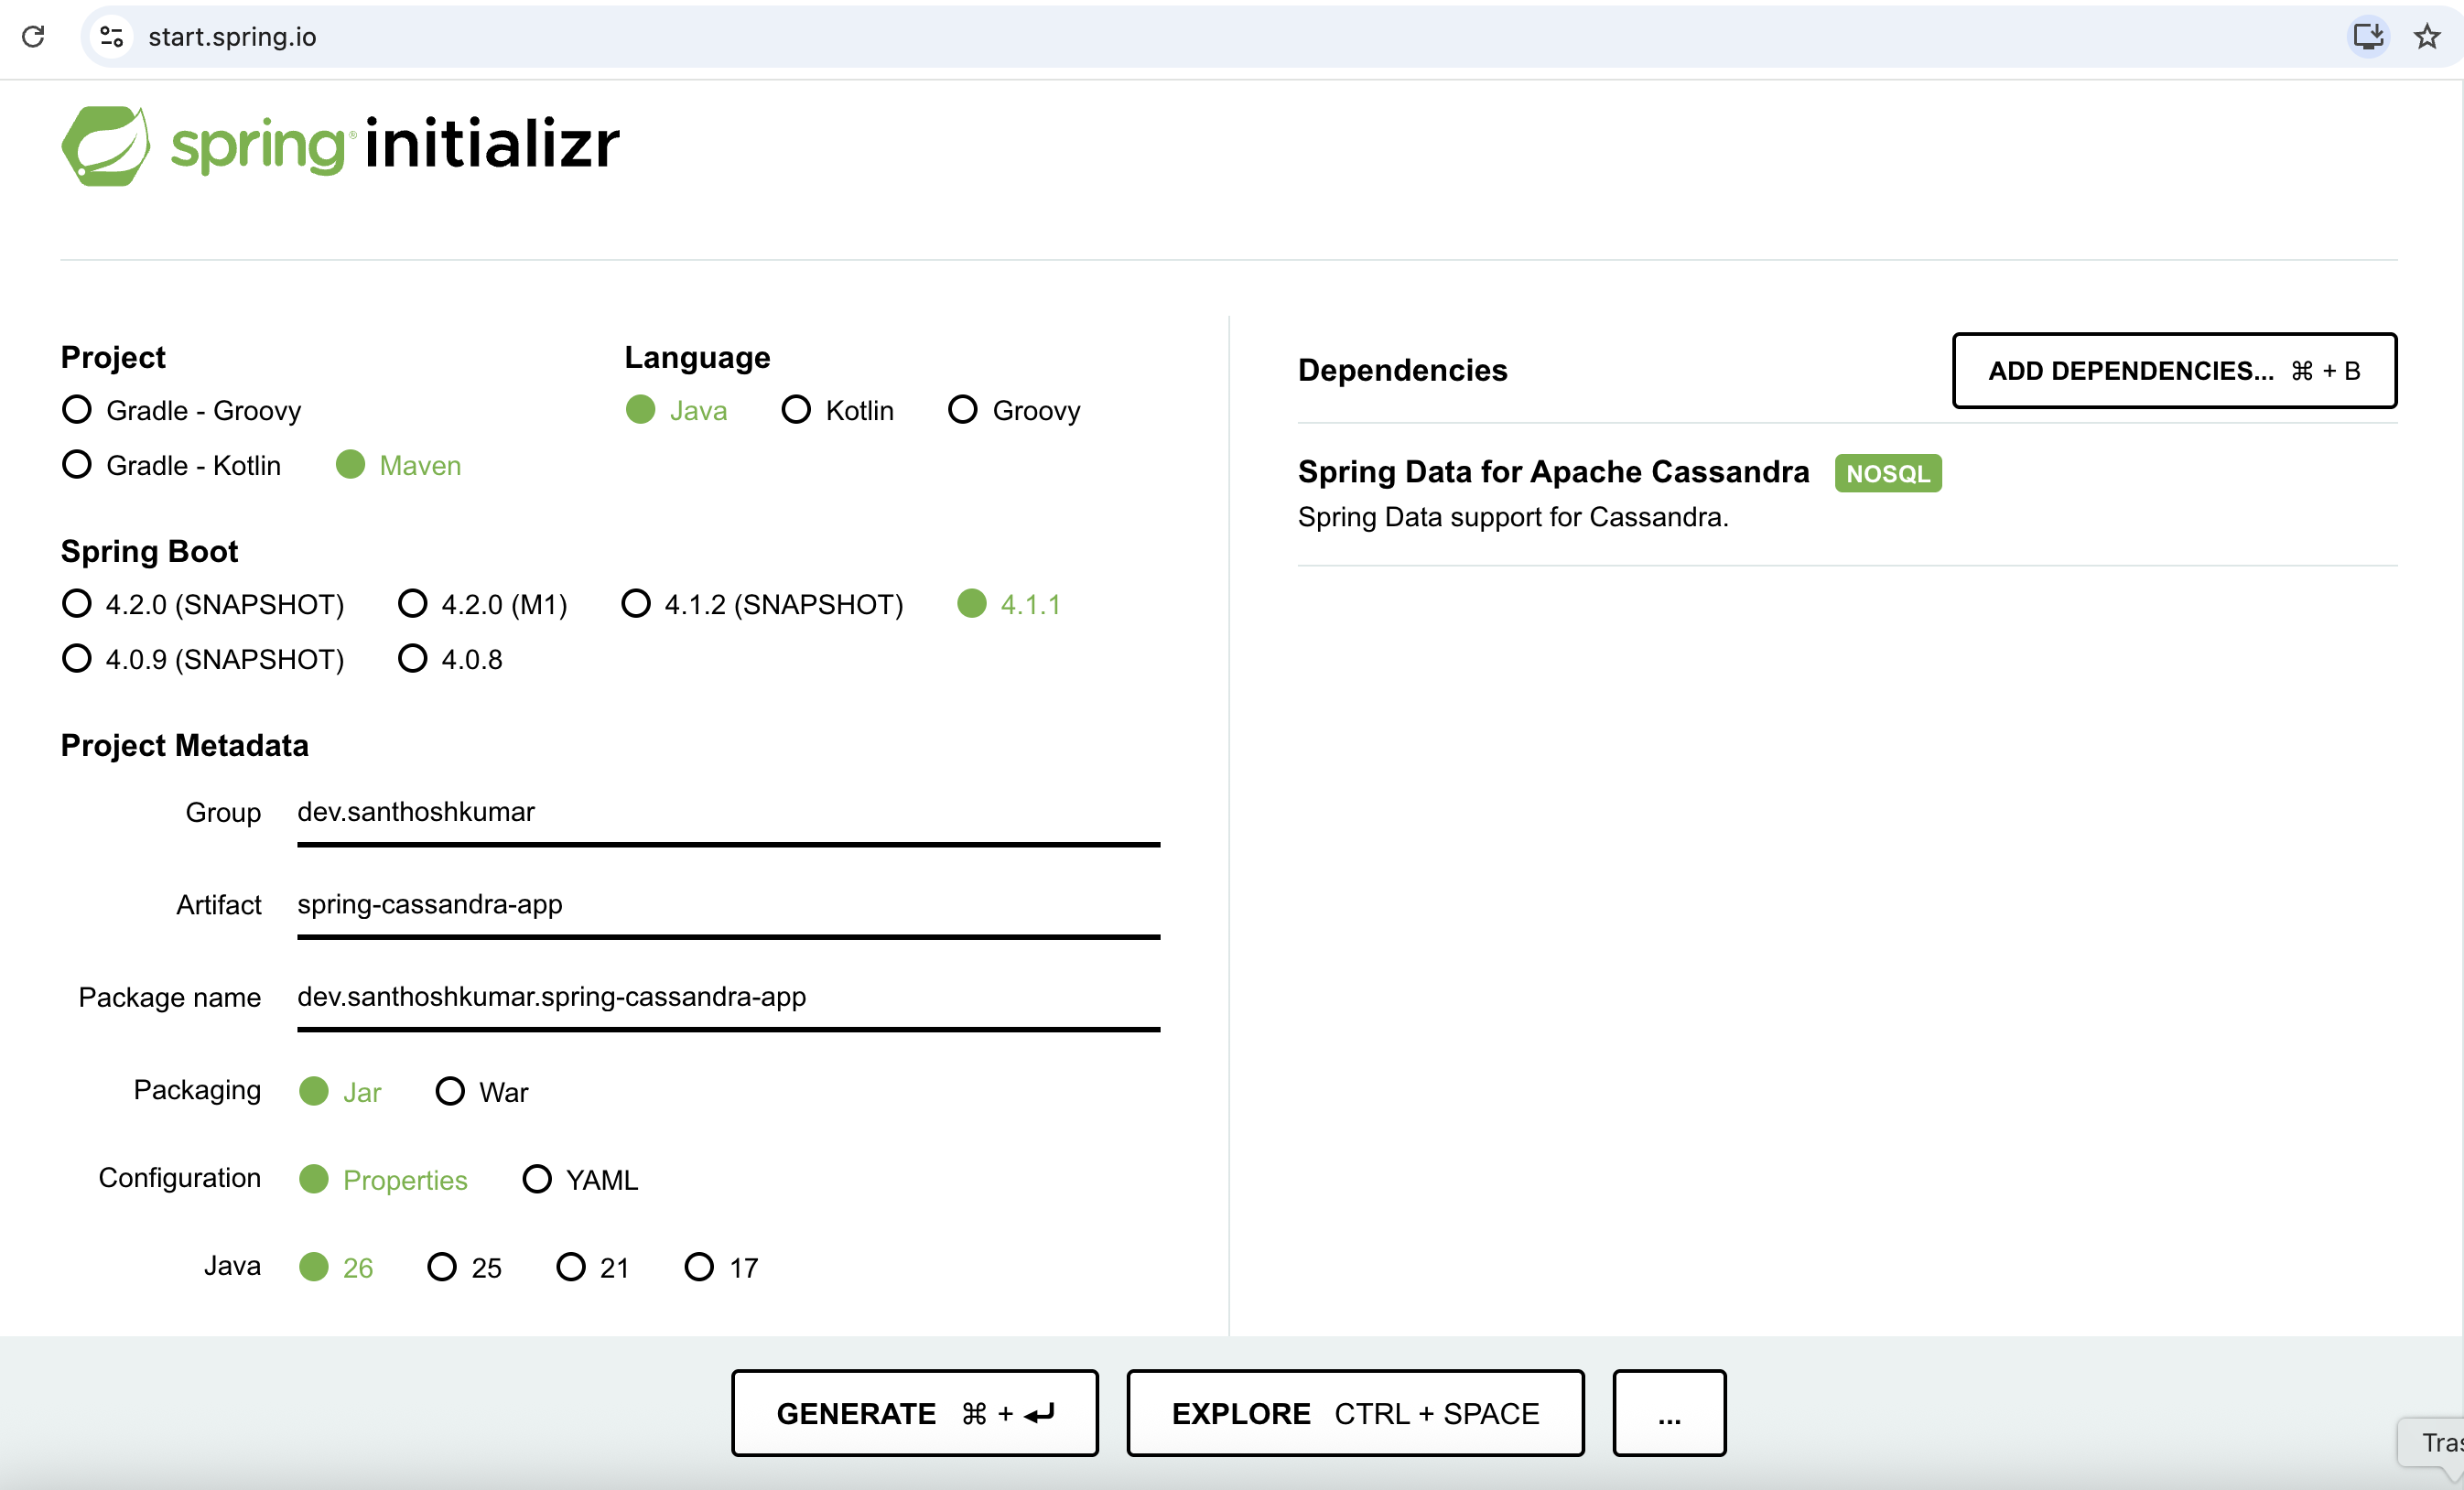Choose Kotlin as the language
Viewport: 2464px width, 1490px height.
838,410
